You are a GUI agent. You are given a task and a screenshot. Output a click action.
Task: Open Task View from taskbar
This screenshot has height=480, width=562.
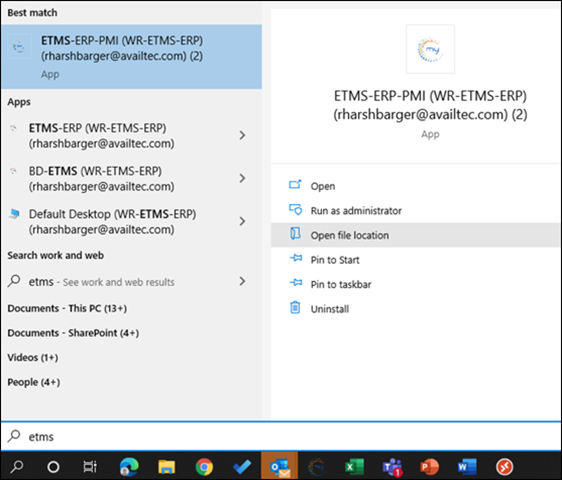point(90,467)
